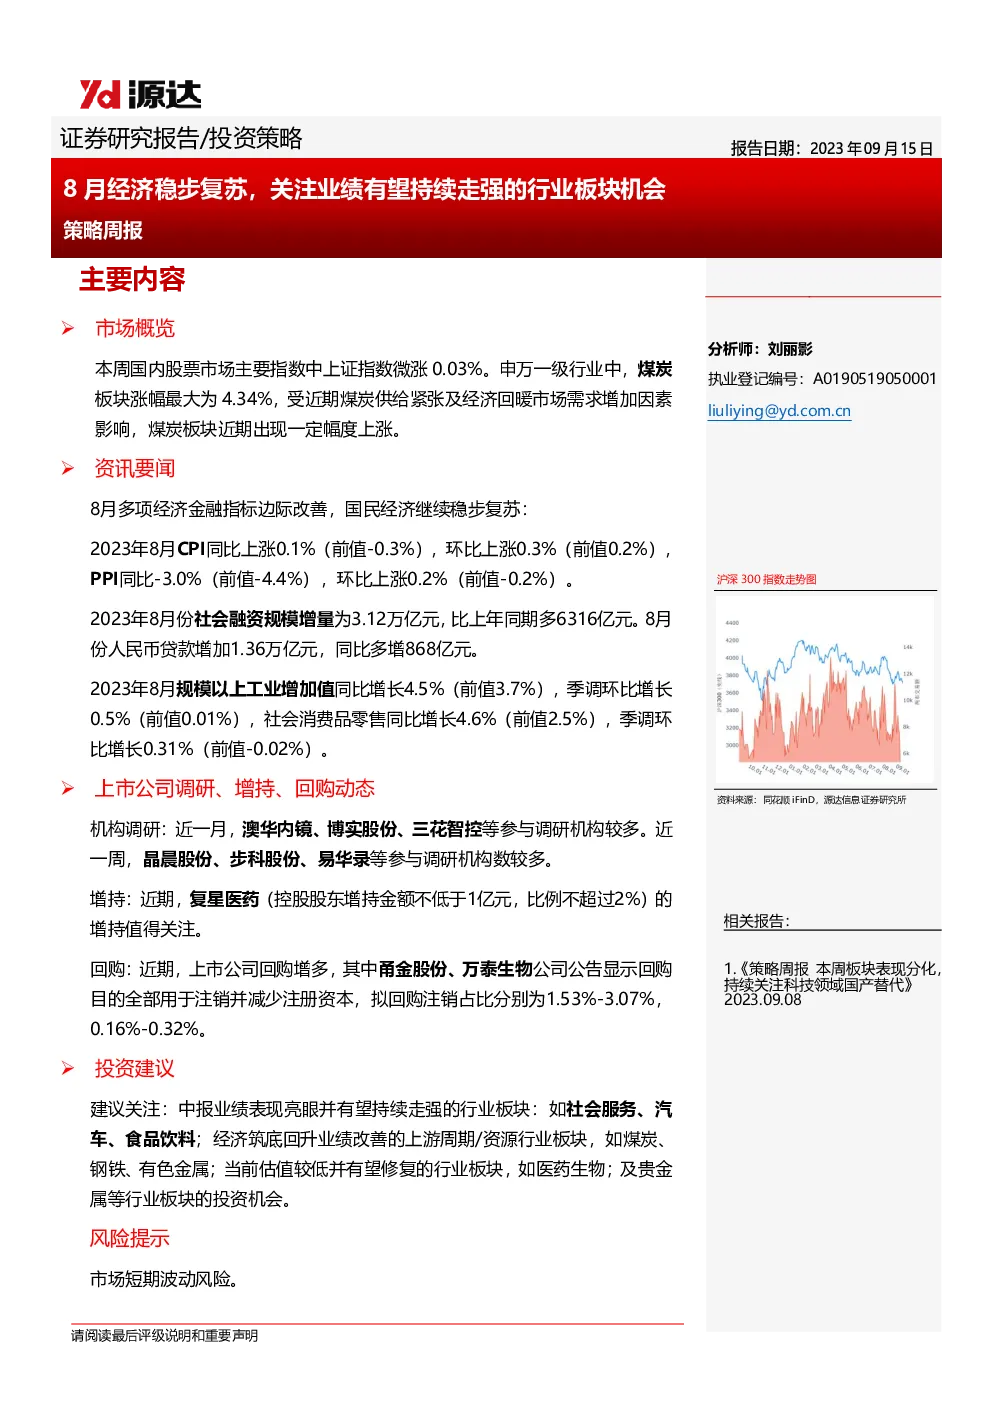
Task: Click the title 8月经济稳步复苏 in red banner
Action: click(364, 189)
